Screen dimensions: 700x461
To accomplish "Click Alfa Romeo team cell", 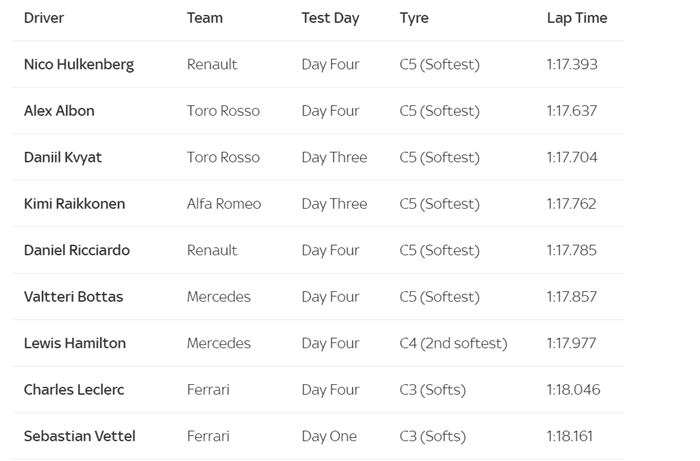I will [x=224, y=204].
